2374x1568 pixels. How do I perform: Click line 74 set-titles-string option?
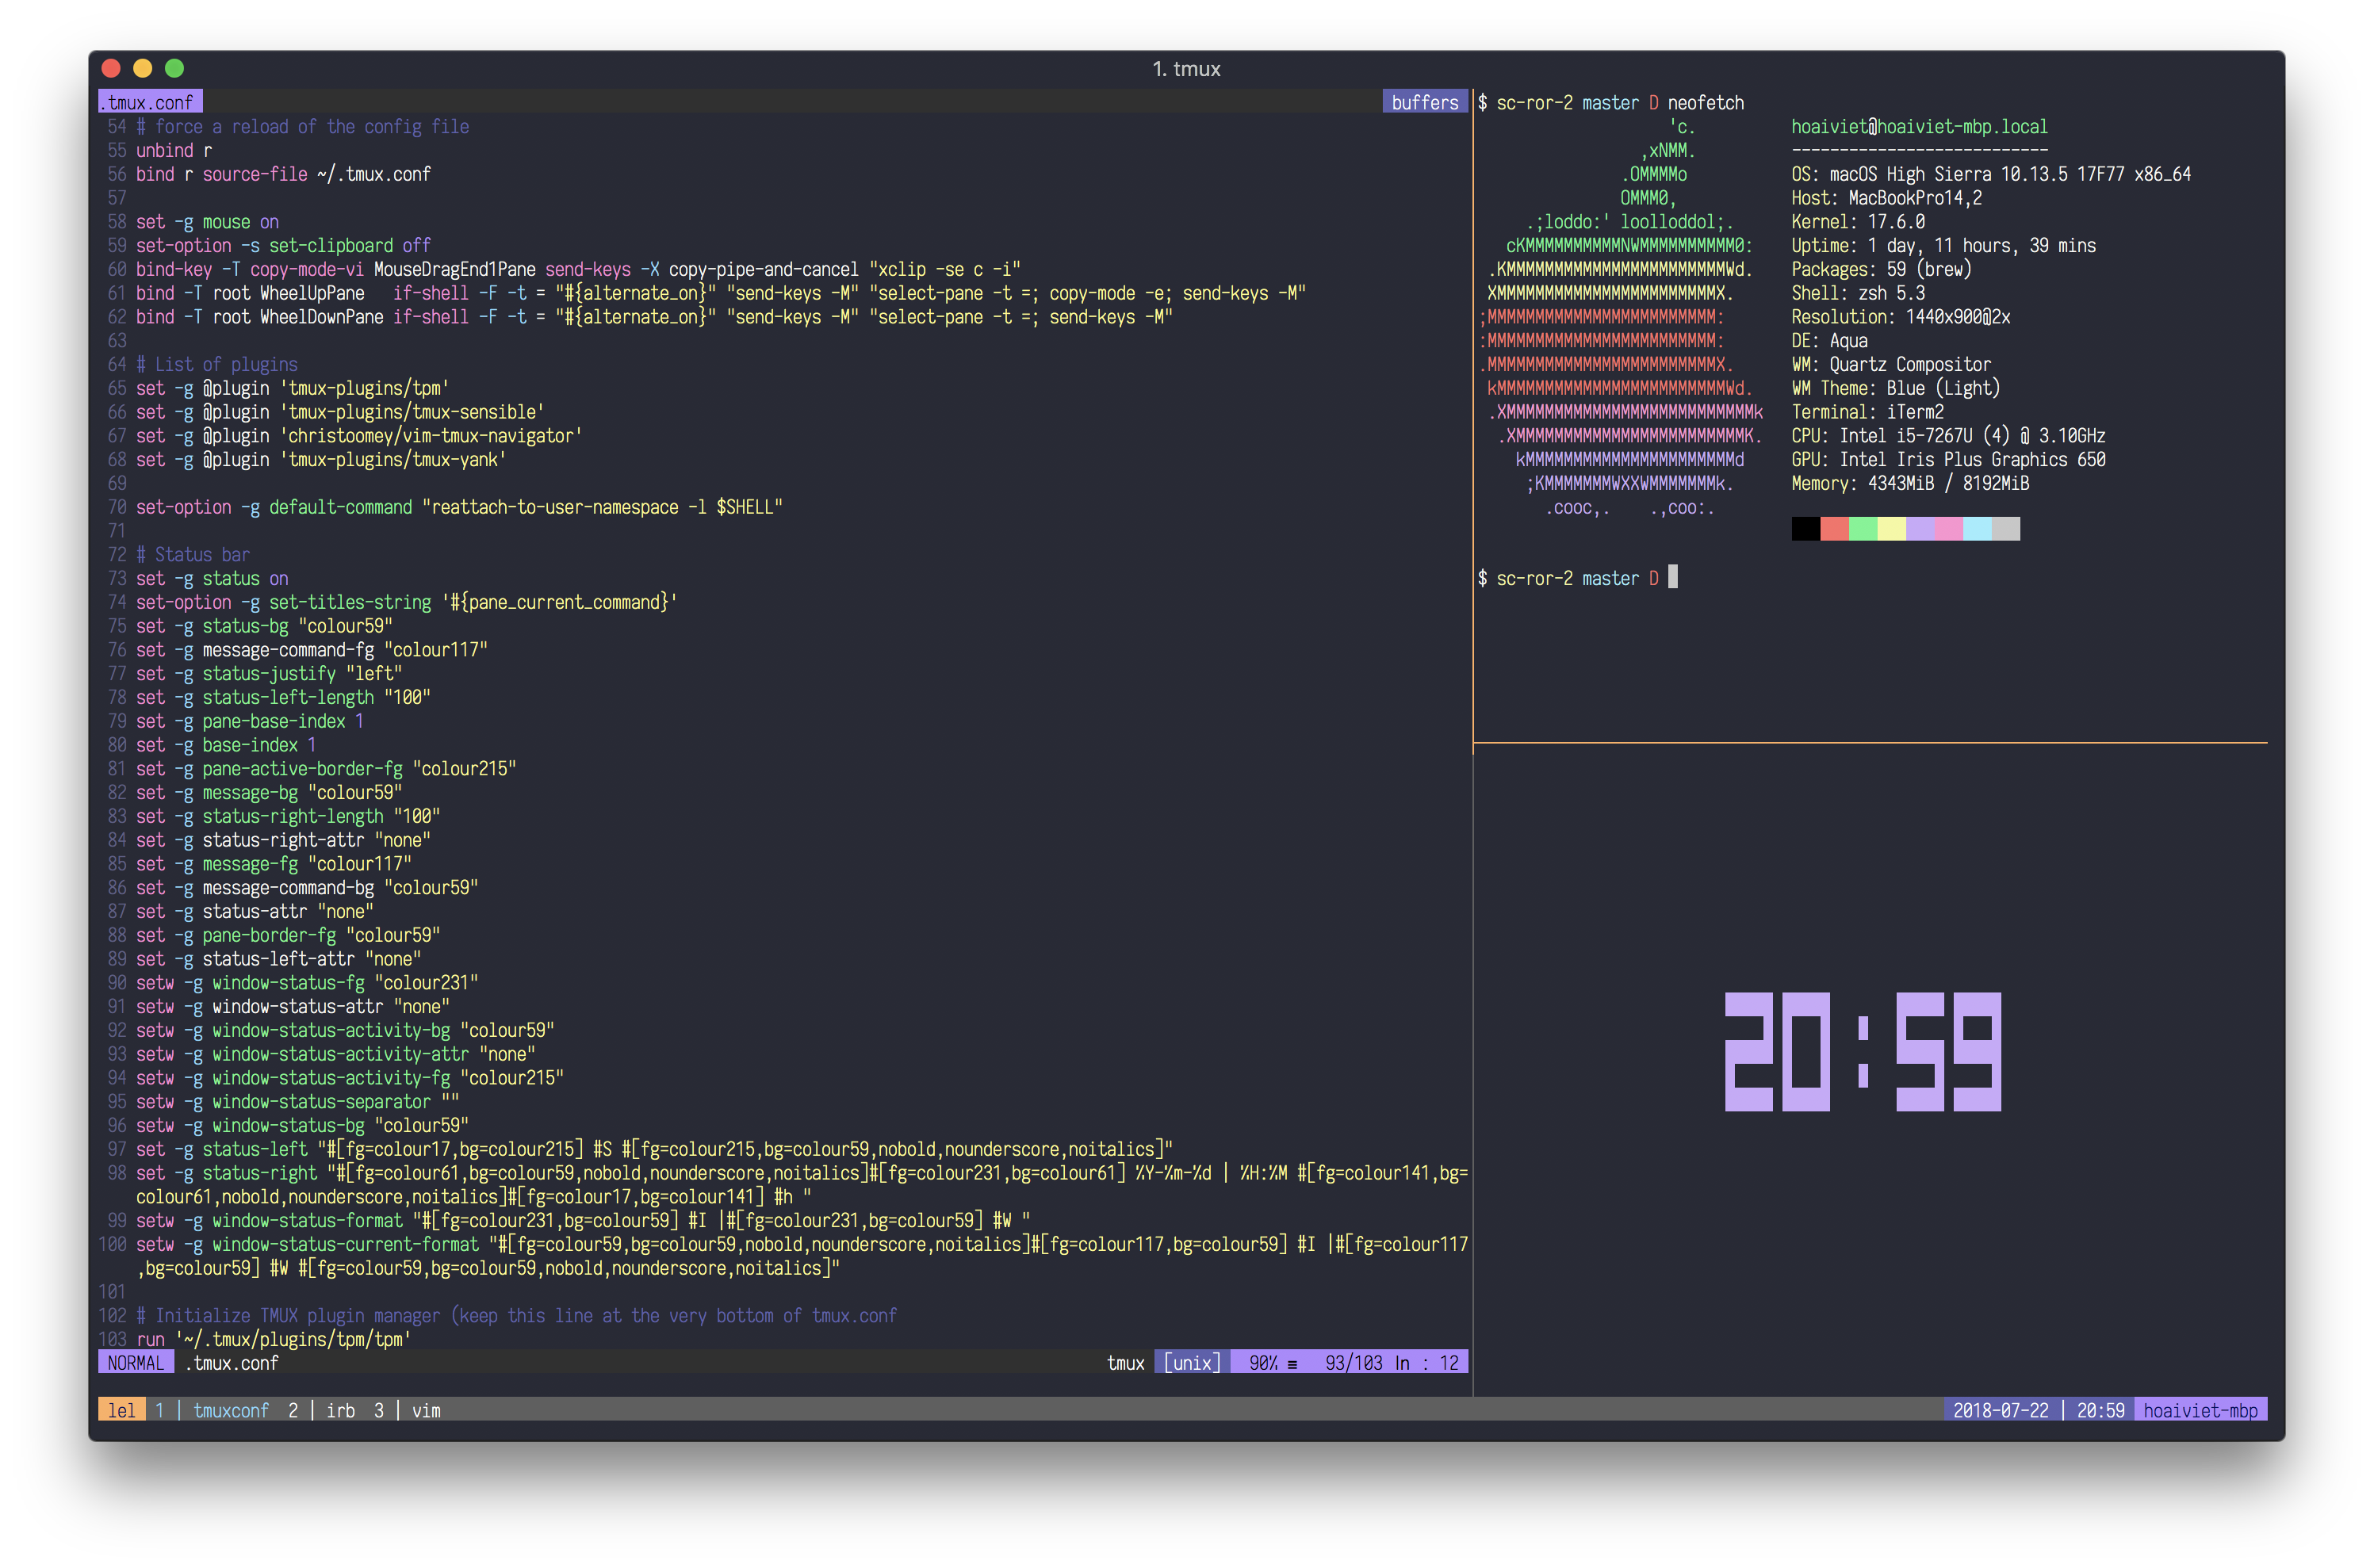[x=406, y=602]
